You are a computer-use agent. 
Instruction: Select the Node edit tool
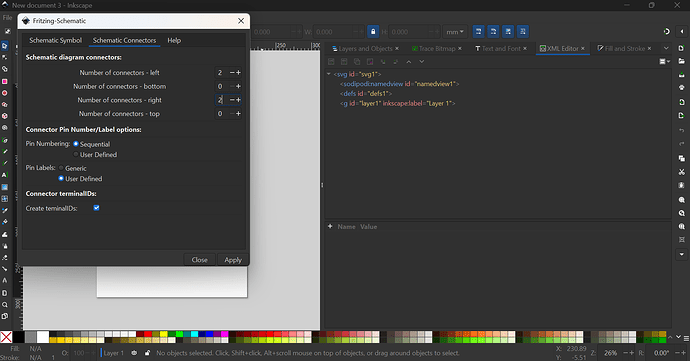click(x=5, y=57)
